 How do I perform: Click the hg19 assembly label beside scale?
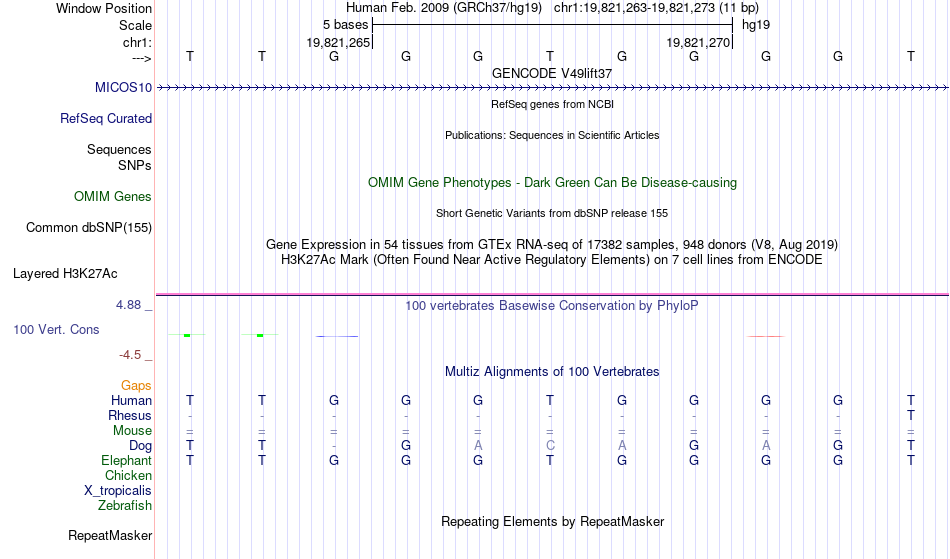pyautogui.click(x=756, y=25)
